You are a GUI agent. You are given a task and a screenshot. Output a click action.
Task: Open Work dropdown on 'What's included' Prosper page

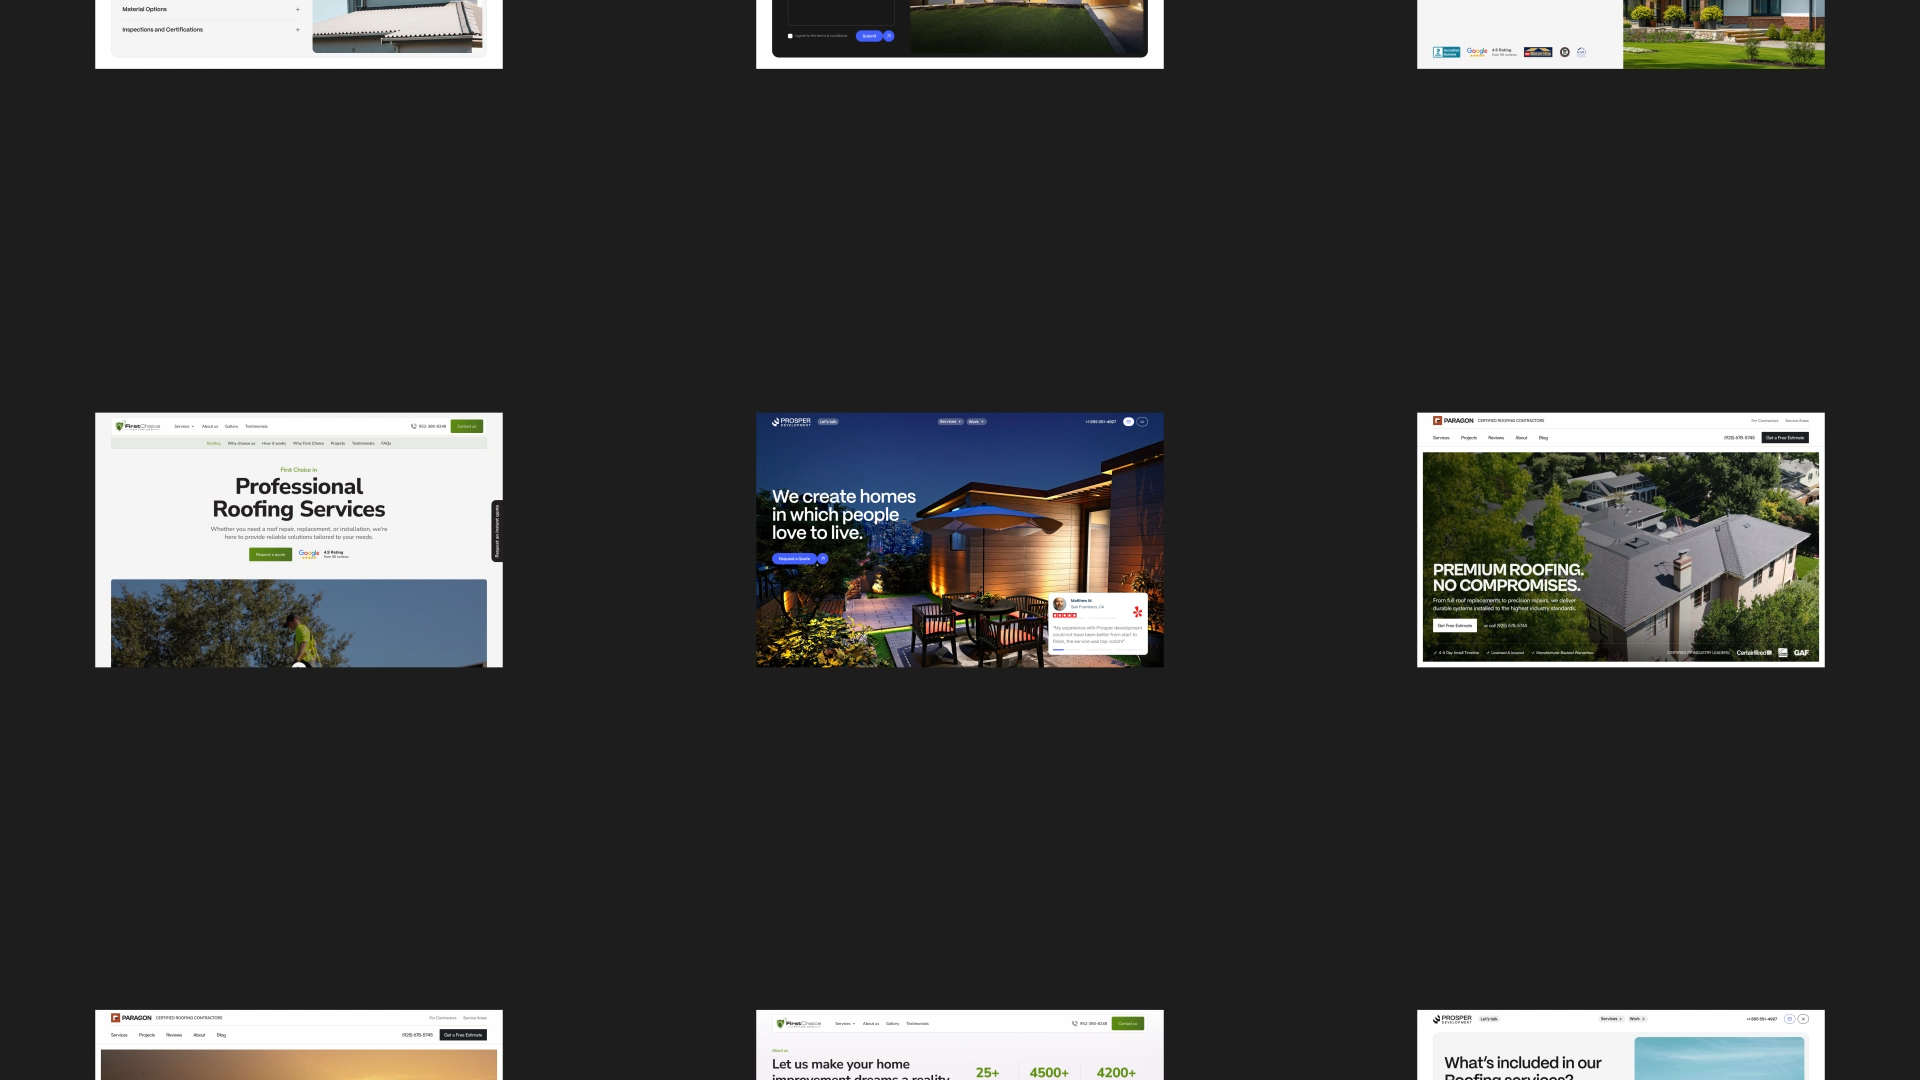1637,1019
